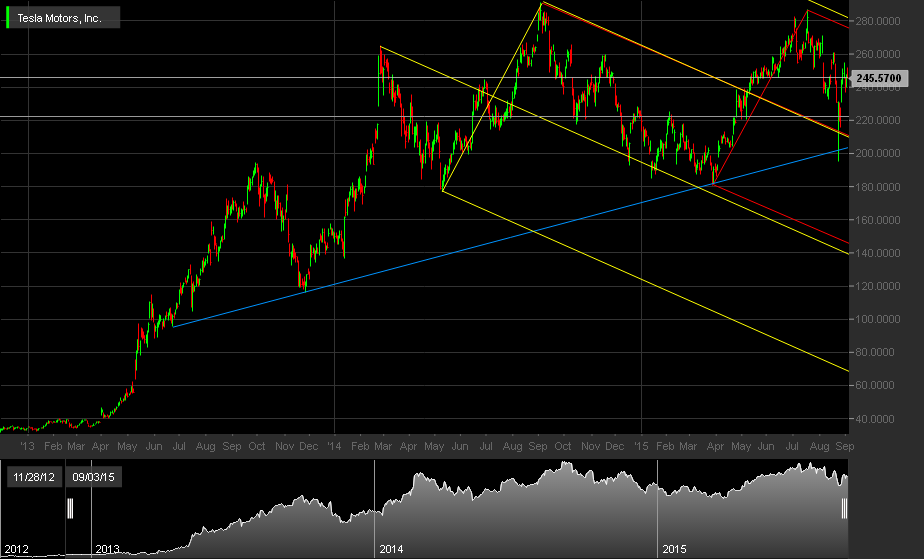Click the '15 label on time axis
This screenshot has width=924, height=559.
[641, 446]
